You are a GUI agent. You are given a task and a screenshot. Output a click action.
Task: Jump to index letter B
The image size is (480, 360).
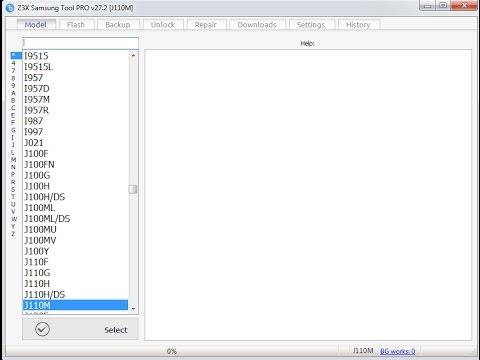pos(13,100)
